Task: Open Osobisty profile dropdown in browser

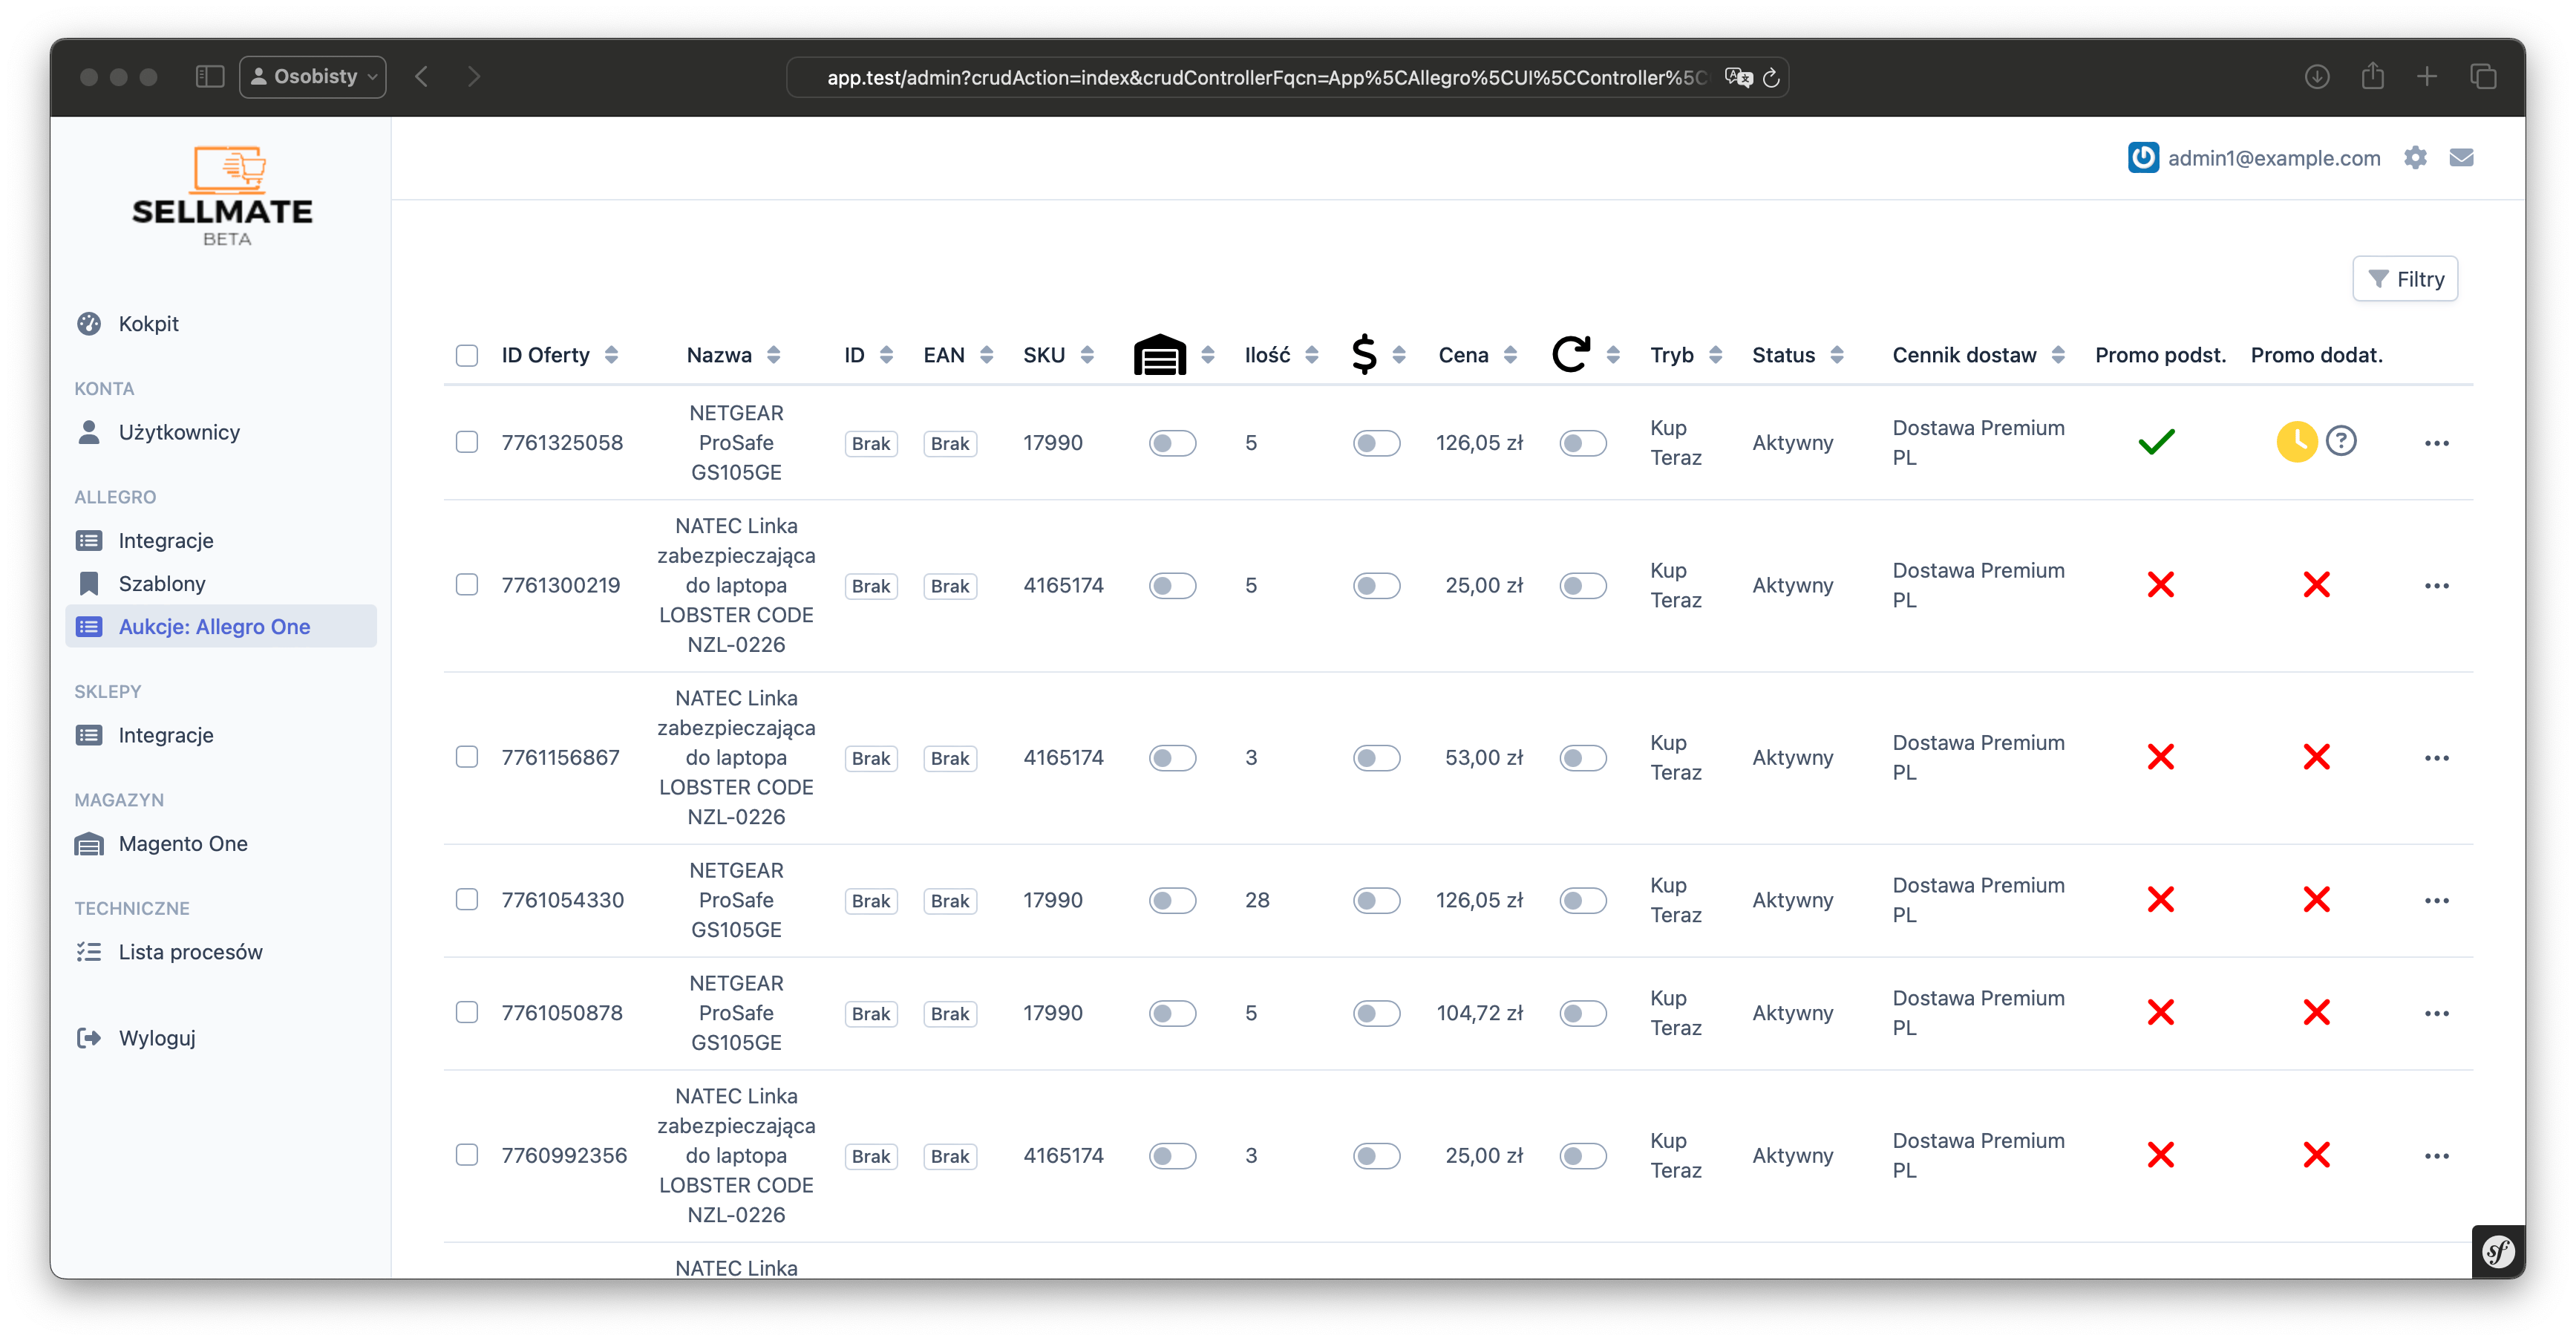Action: coord(312,76)
